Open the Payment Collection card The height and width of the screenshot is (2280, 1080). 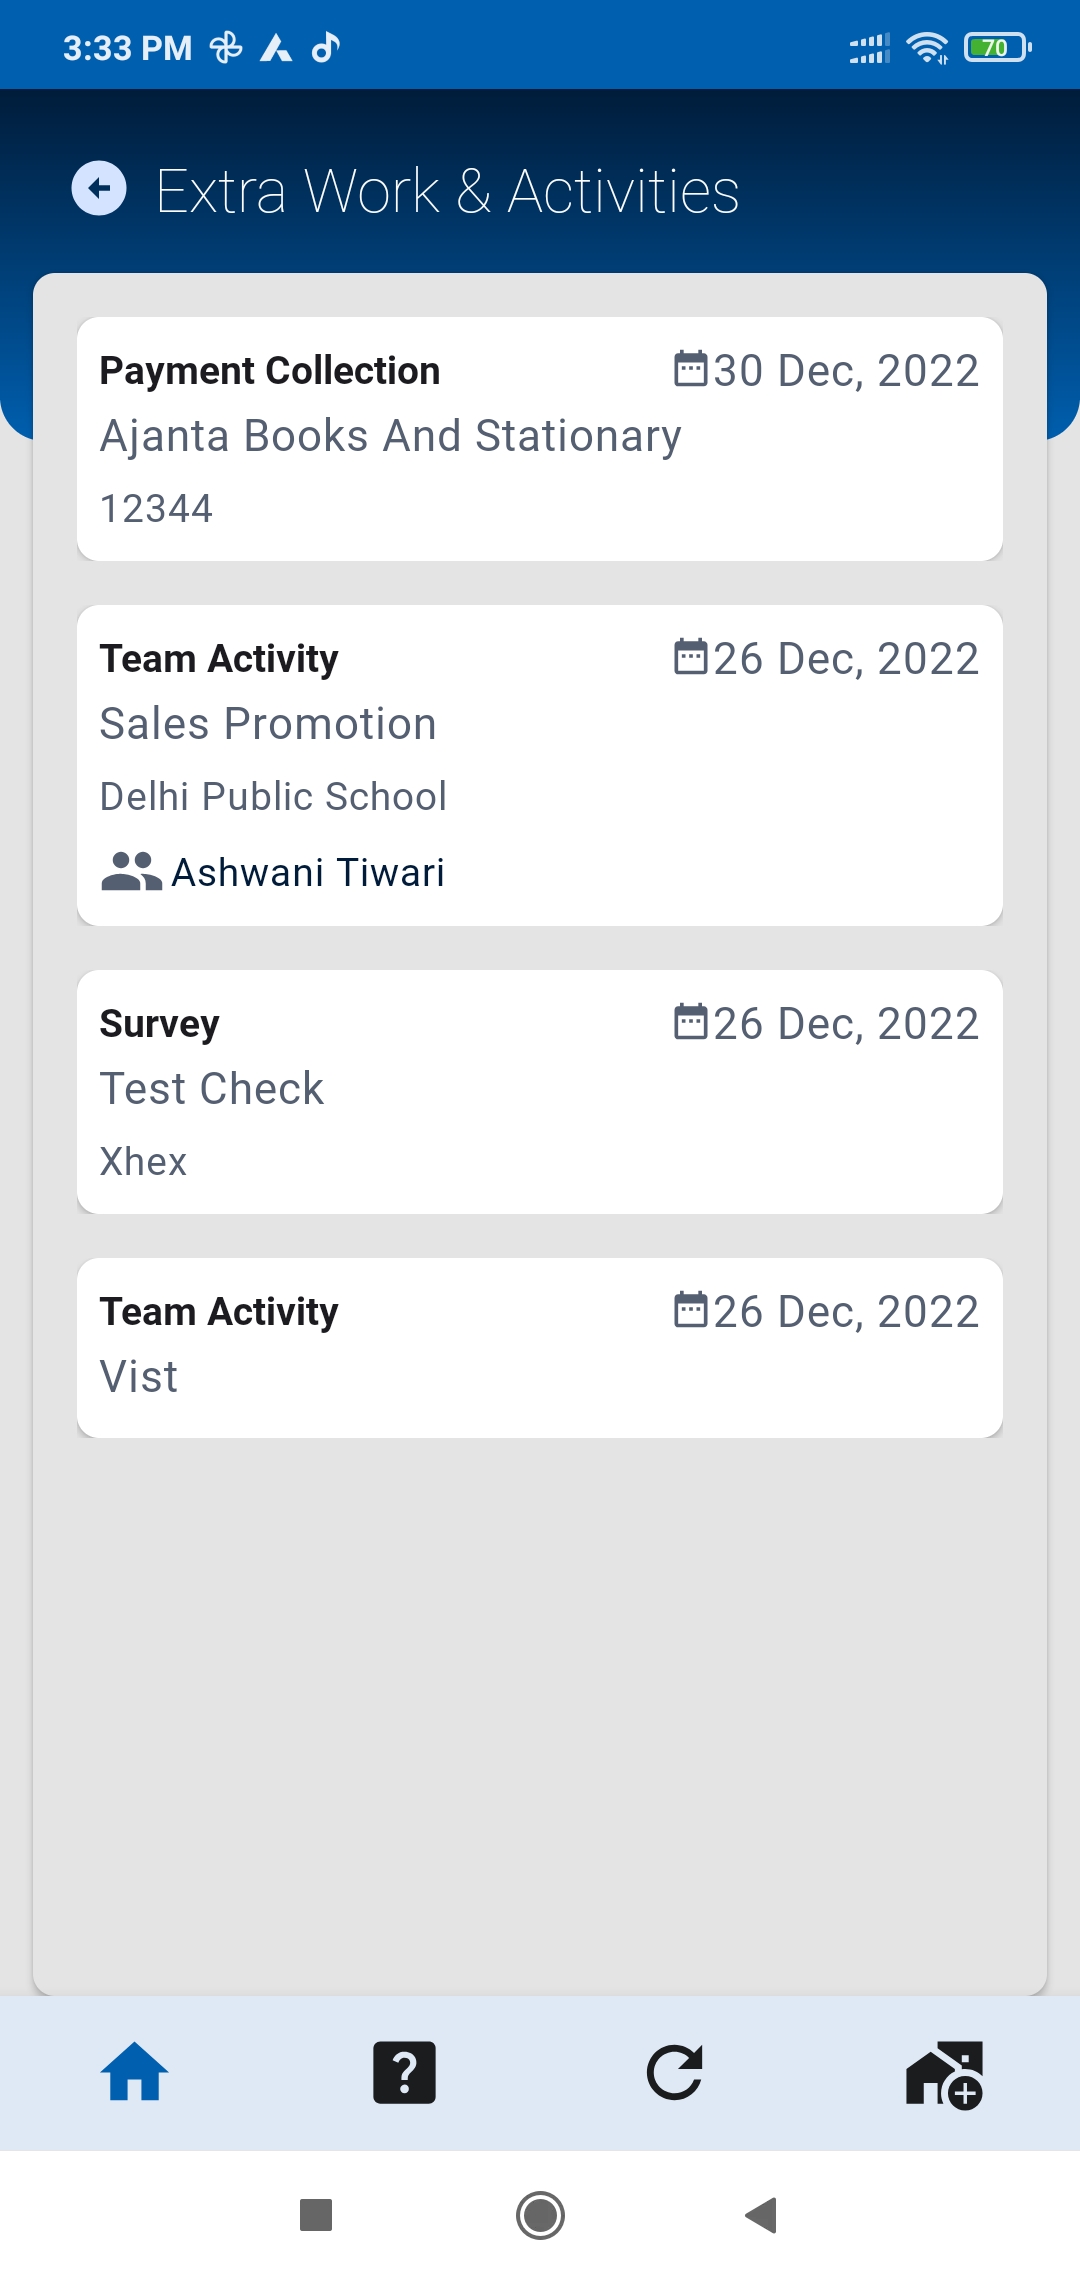coord(540,439)
